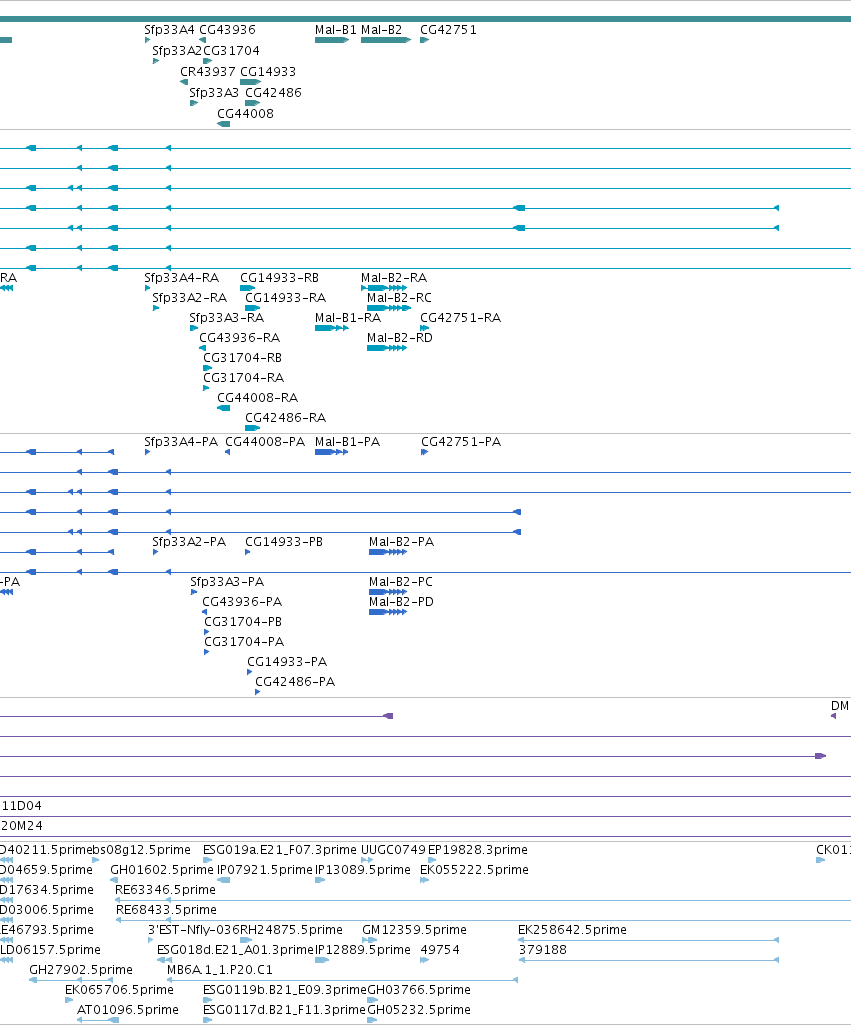Select protein Sfp33A4-PA

181,443
